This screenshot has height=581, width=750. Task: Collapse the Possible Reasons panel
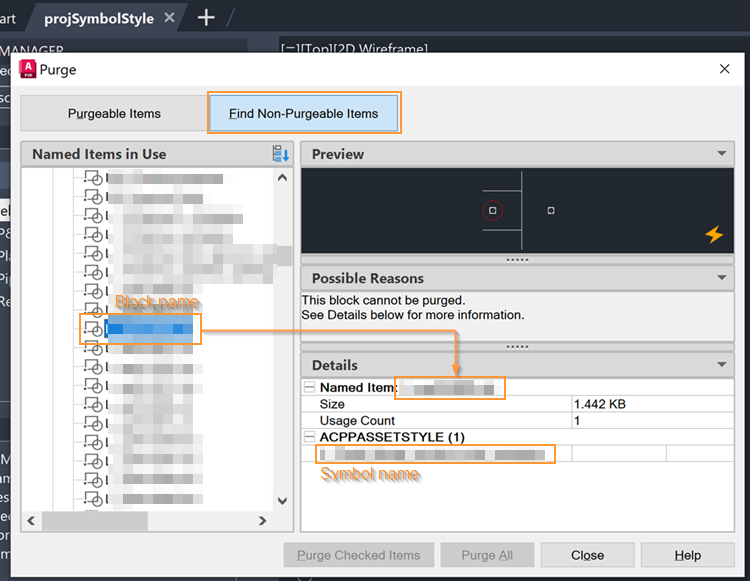click(721, 278)
